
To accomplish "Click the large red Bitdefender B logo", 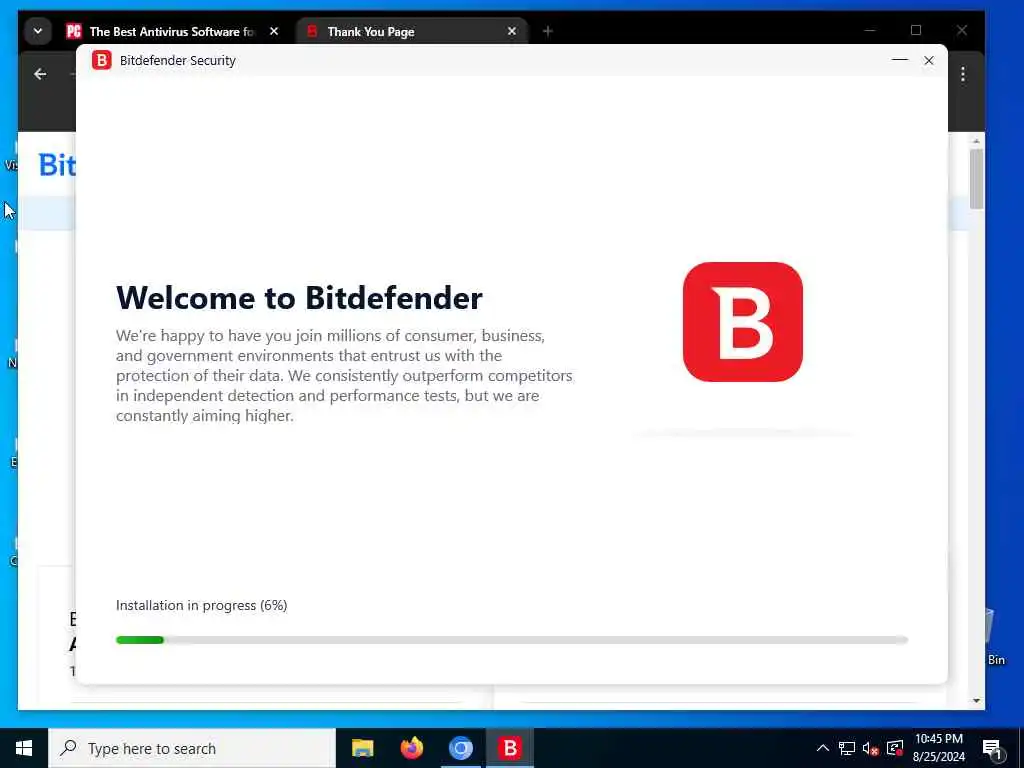I will click(x=743, y=322).
